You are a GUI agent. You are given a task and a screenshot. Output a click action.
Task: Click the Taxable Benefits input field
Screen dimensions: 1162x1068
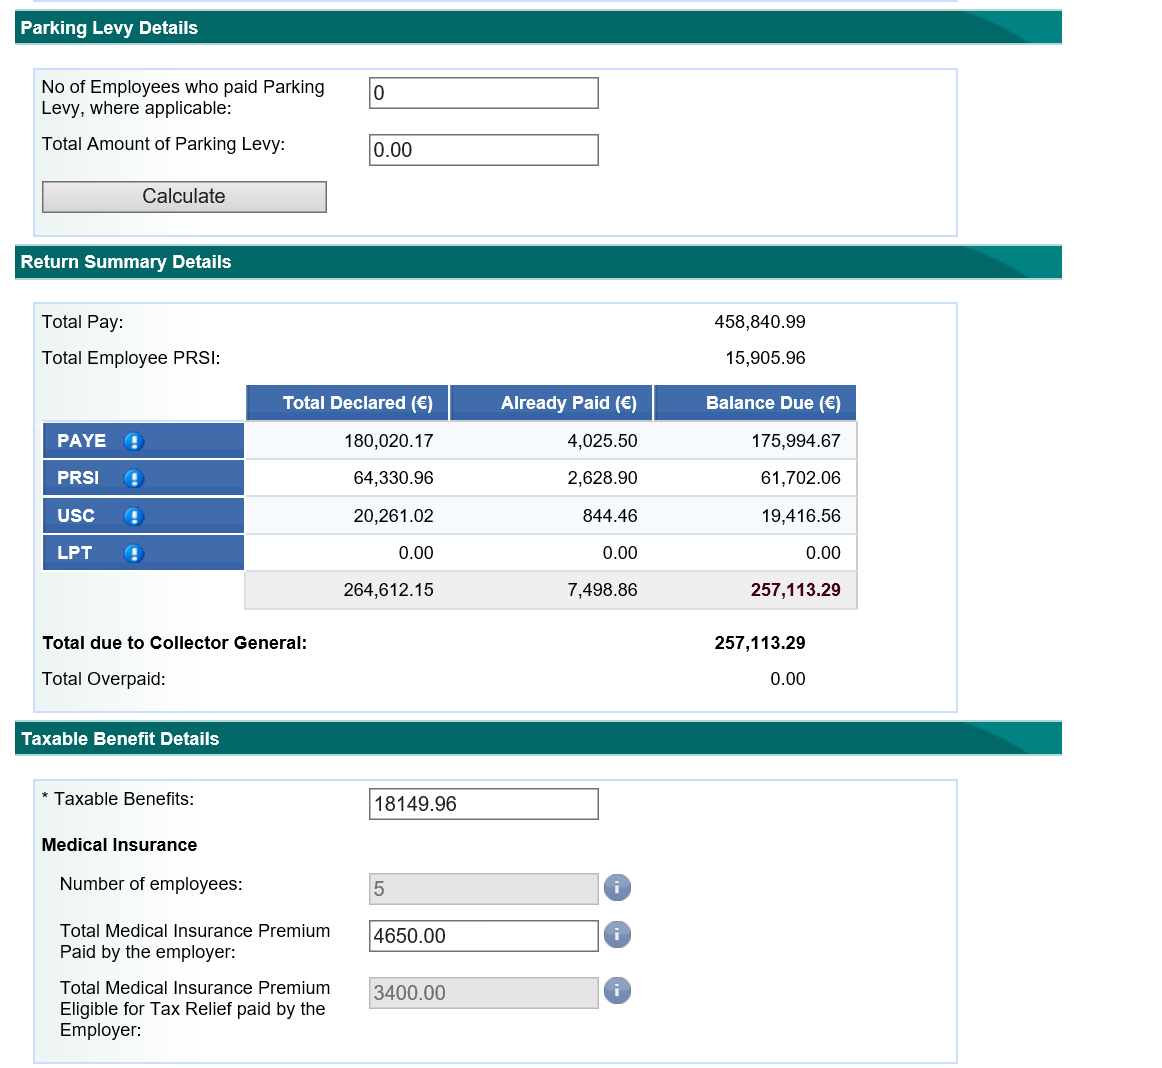point(483,804)
